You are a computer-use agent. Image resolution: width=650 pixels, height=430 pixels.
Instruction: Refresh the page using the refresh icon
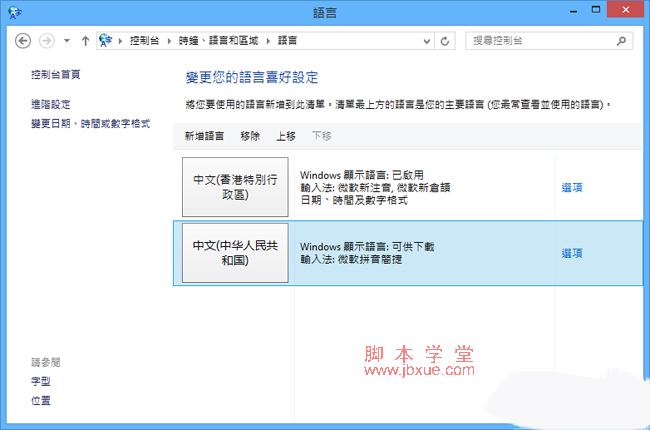(x=444, y=41)
